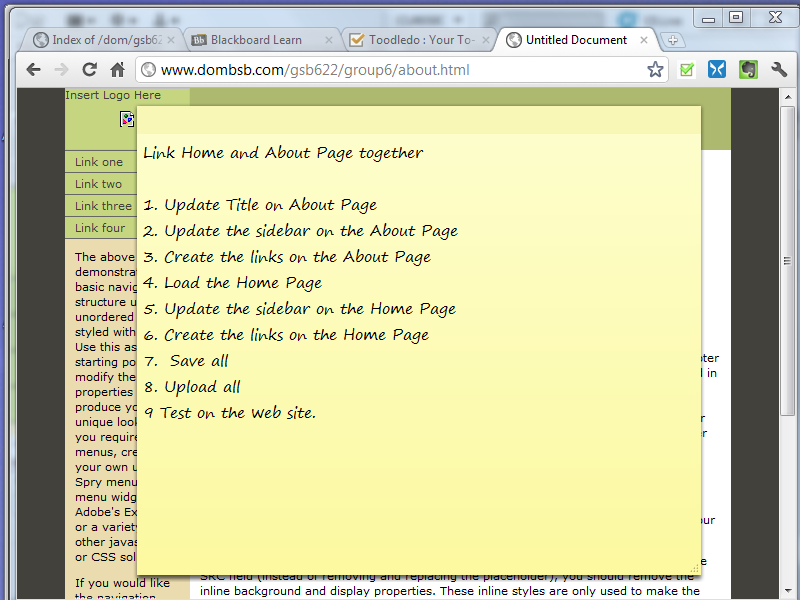This screenshot has height=600, width=800.
Task: Go to the browser Home page
Action: [117, 70]
